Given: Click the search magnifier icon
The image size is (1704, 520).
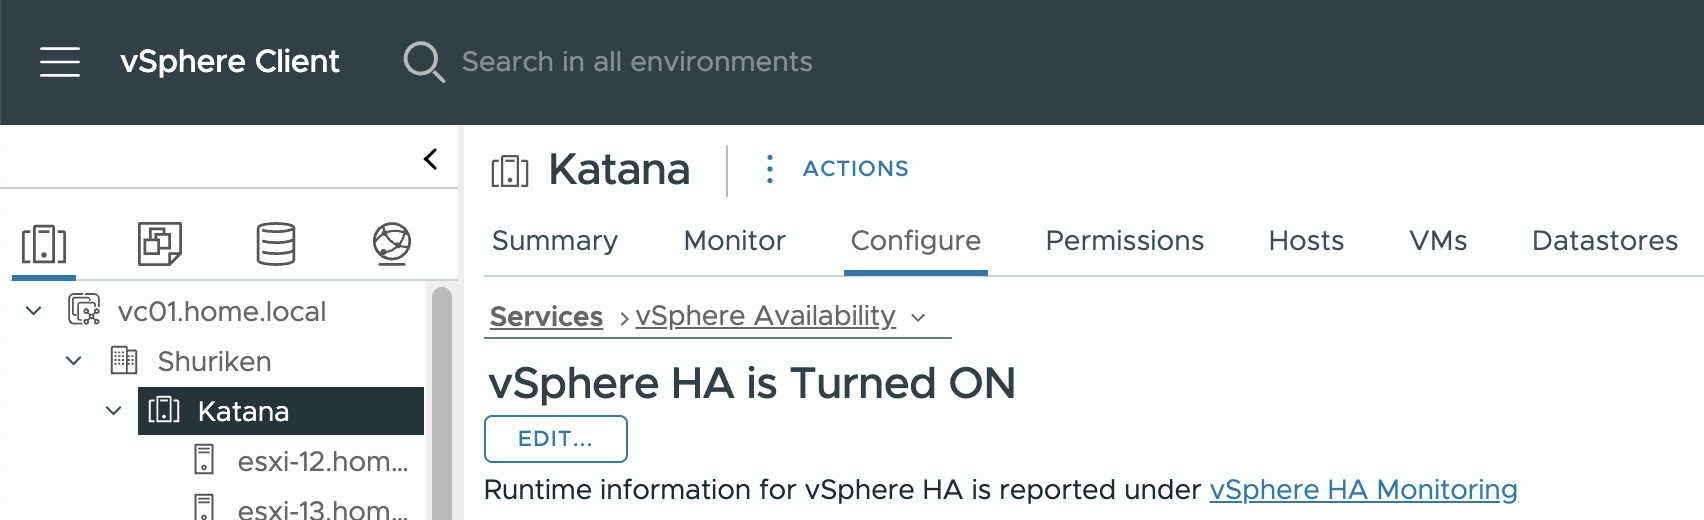Looking at the screenshot, I should [x=424, y=62].
